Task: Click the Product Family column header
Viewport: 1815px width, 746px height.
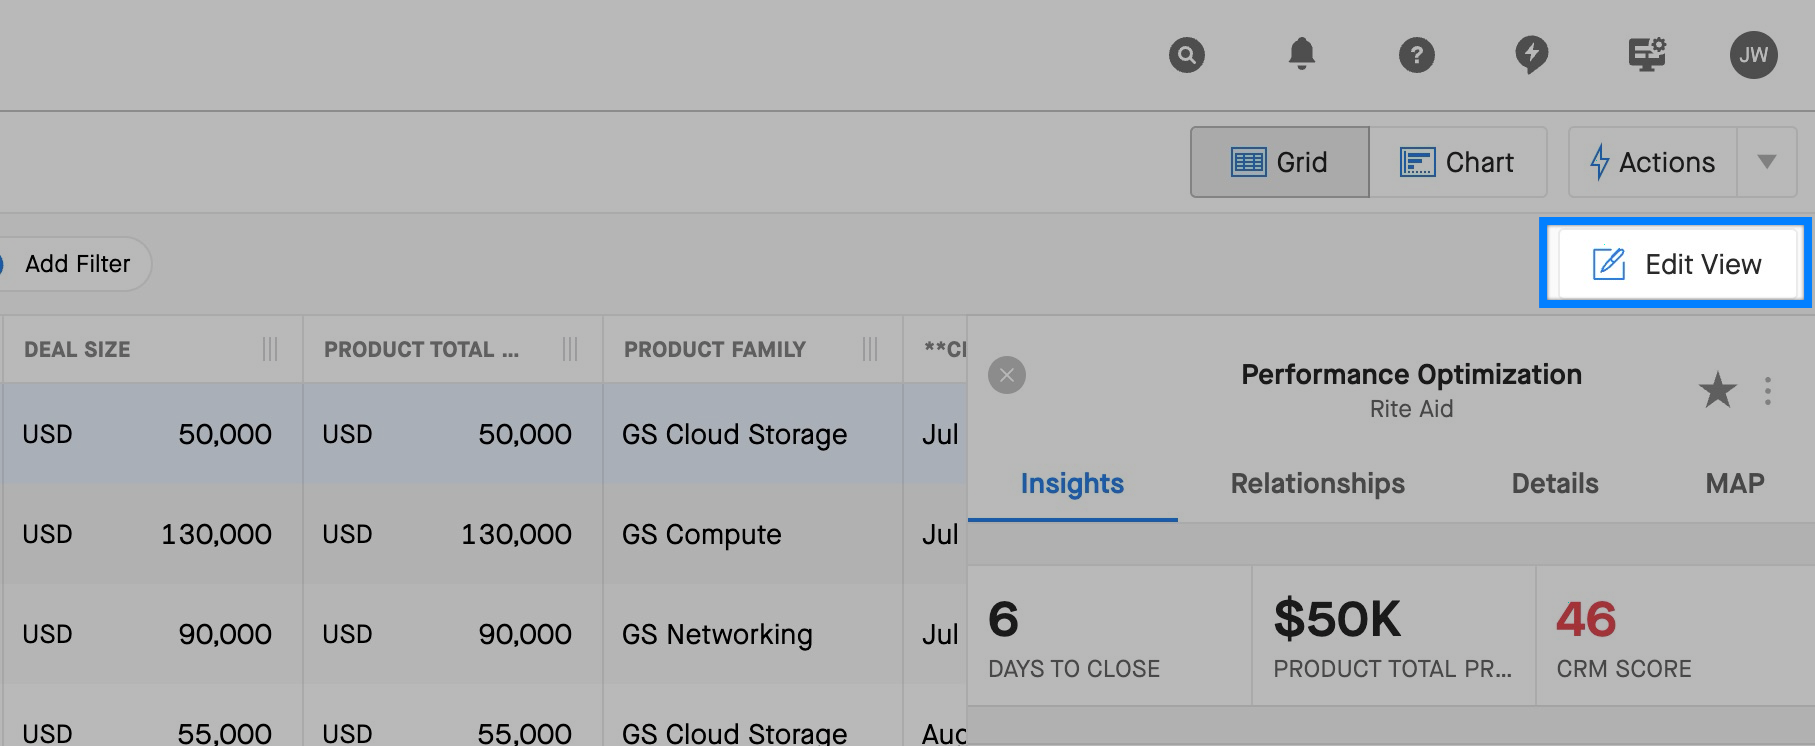Action: 715,349
